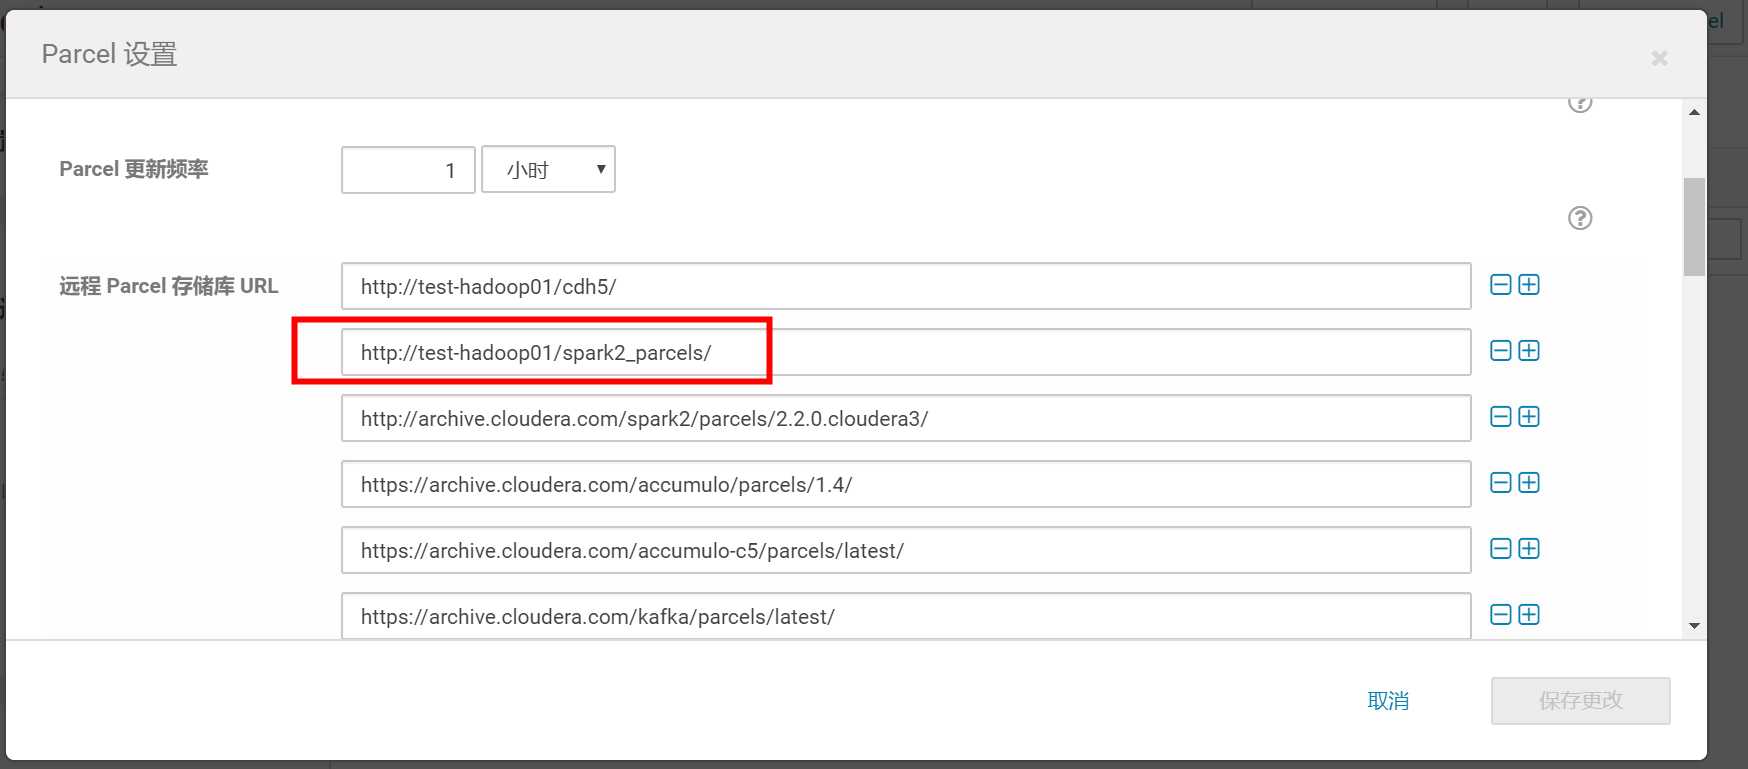Edit the spark2 2.2.0.cloudera3 URL field
Viewport: 1748px width, 769px height.
[x=906, y=418]
